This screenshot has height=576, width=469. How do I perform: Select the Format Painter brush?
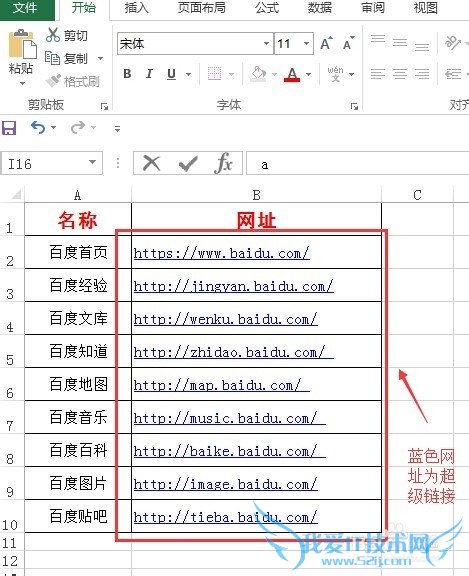[x=54, y=81]
